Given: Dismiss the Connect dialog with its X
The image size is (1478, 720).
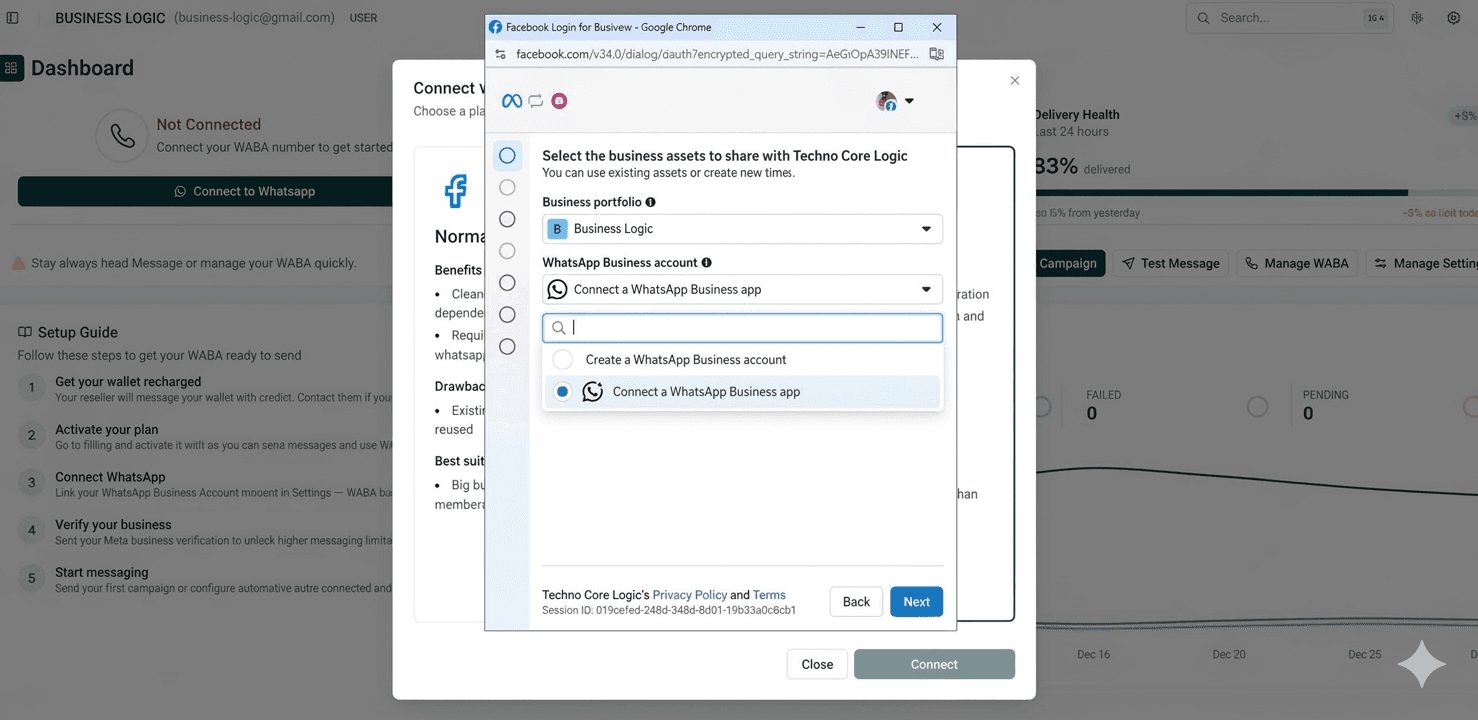Looking at the screenshot, I should click(1015, 81).
